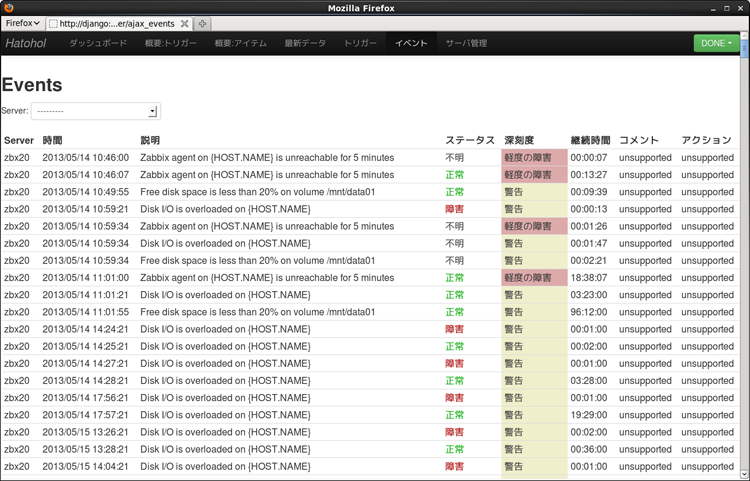Image resolution: width=750 pixels, height=481 pixels.
Task: Click the first 軽度の障害 severity cell
Action: pyautogui.click(x=534, y=158)
